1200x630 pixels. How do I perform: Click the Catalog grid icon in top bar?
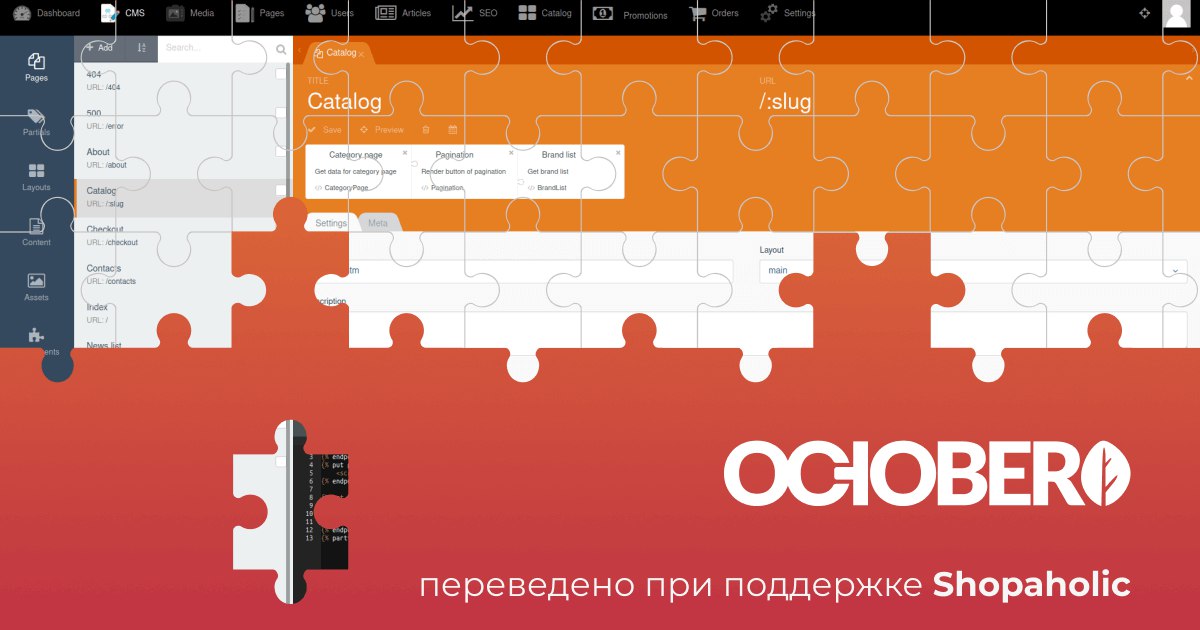[528, 13]
